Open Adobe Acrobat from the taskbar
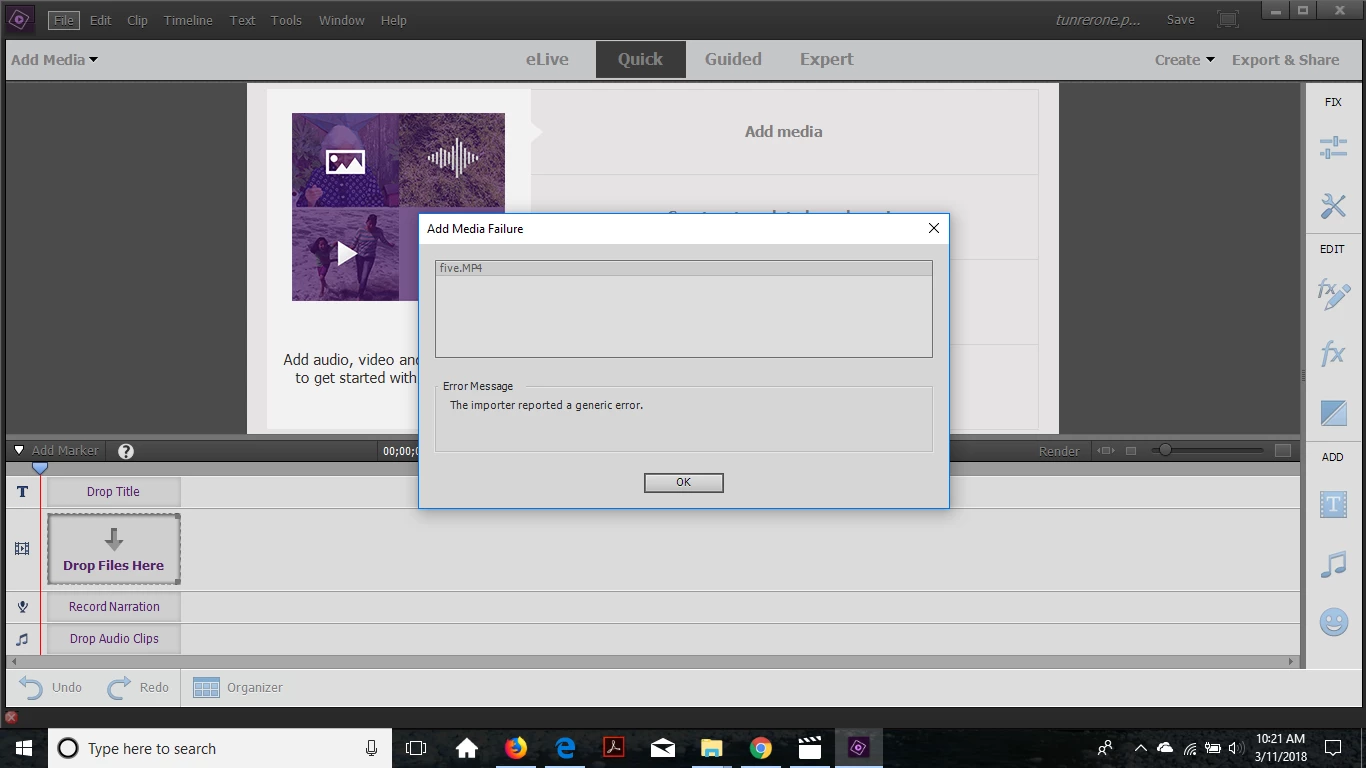Screen dimensions: 1366x768 [613, 748]
